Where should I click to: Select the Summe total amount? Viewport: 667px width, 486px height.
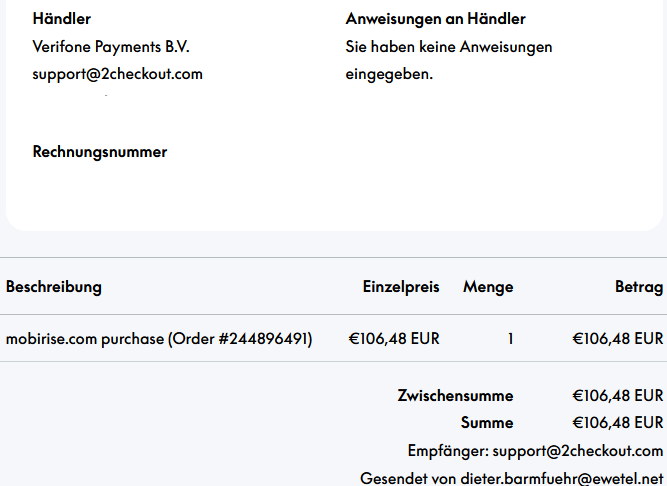617,422
